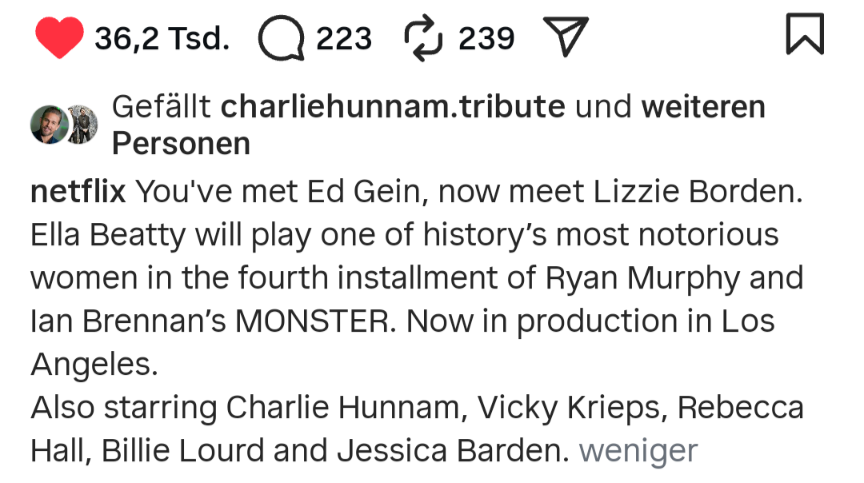This screenshot has height=483, width=864.
Task: Open comments with the speech bubble icon
Action: (x=280, y=39)
